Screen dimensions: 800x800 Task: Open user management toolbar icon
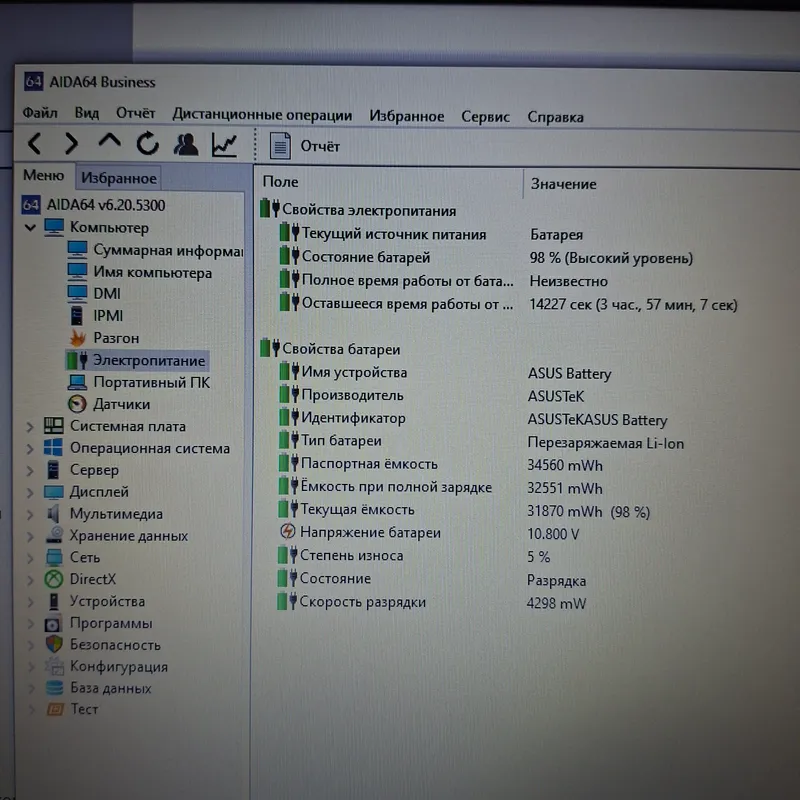186,144
